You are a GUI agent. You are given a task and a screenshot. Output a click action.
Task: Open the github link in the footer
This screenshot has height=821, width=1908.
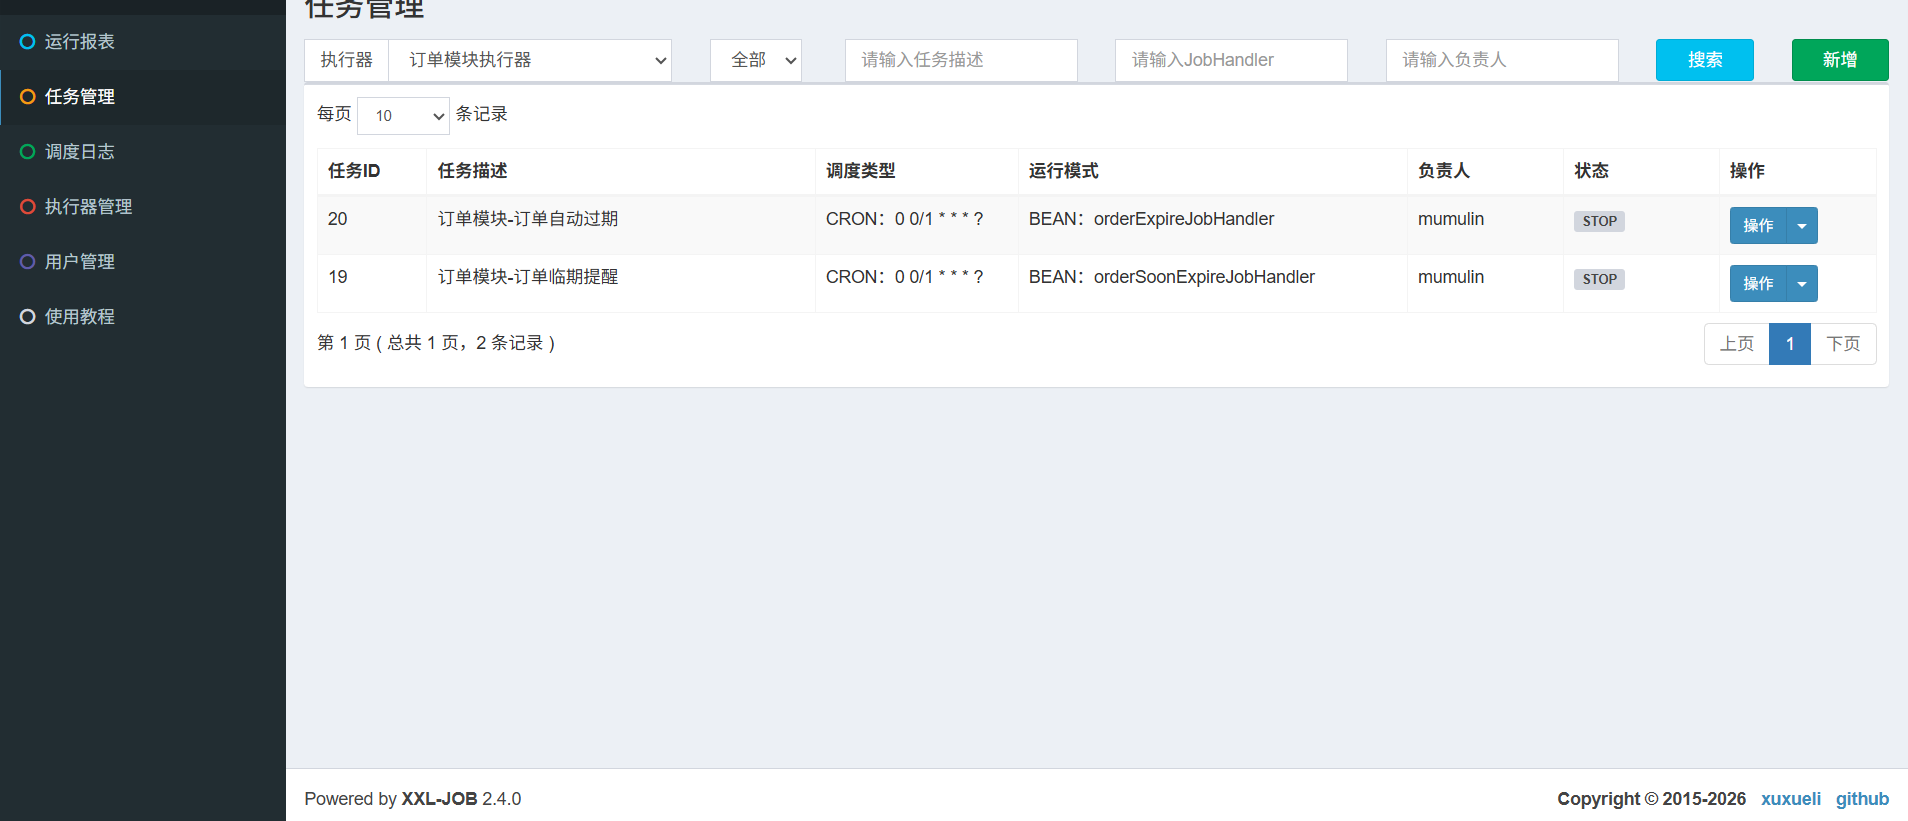click(1862, 799)
